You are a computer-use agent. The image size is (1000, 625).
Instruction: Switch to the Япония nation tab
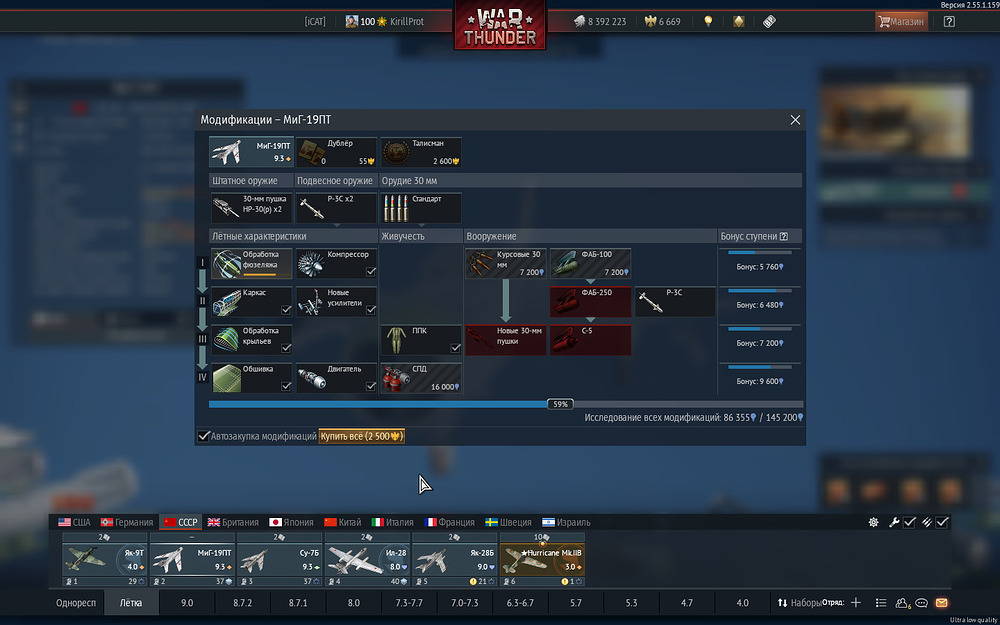(x=291, y=522)
